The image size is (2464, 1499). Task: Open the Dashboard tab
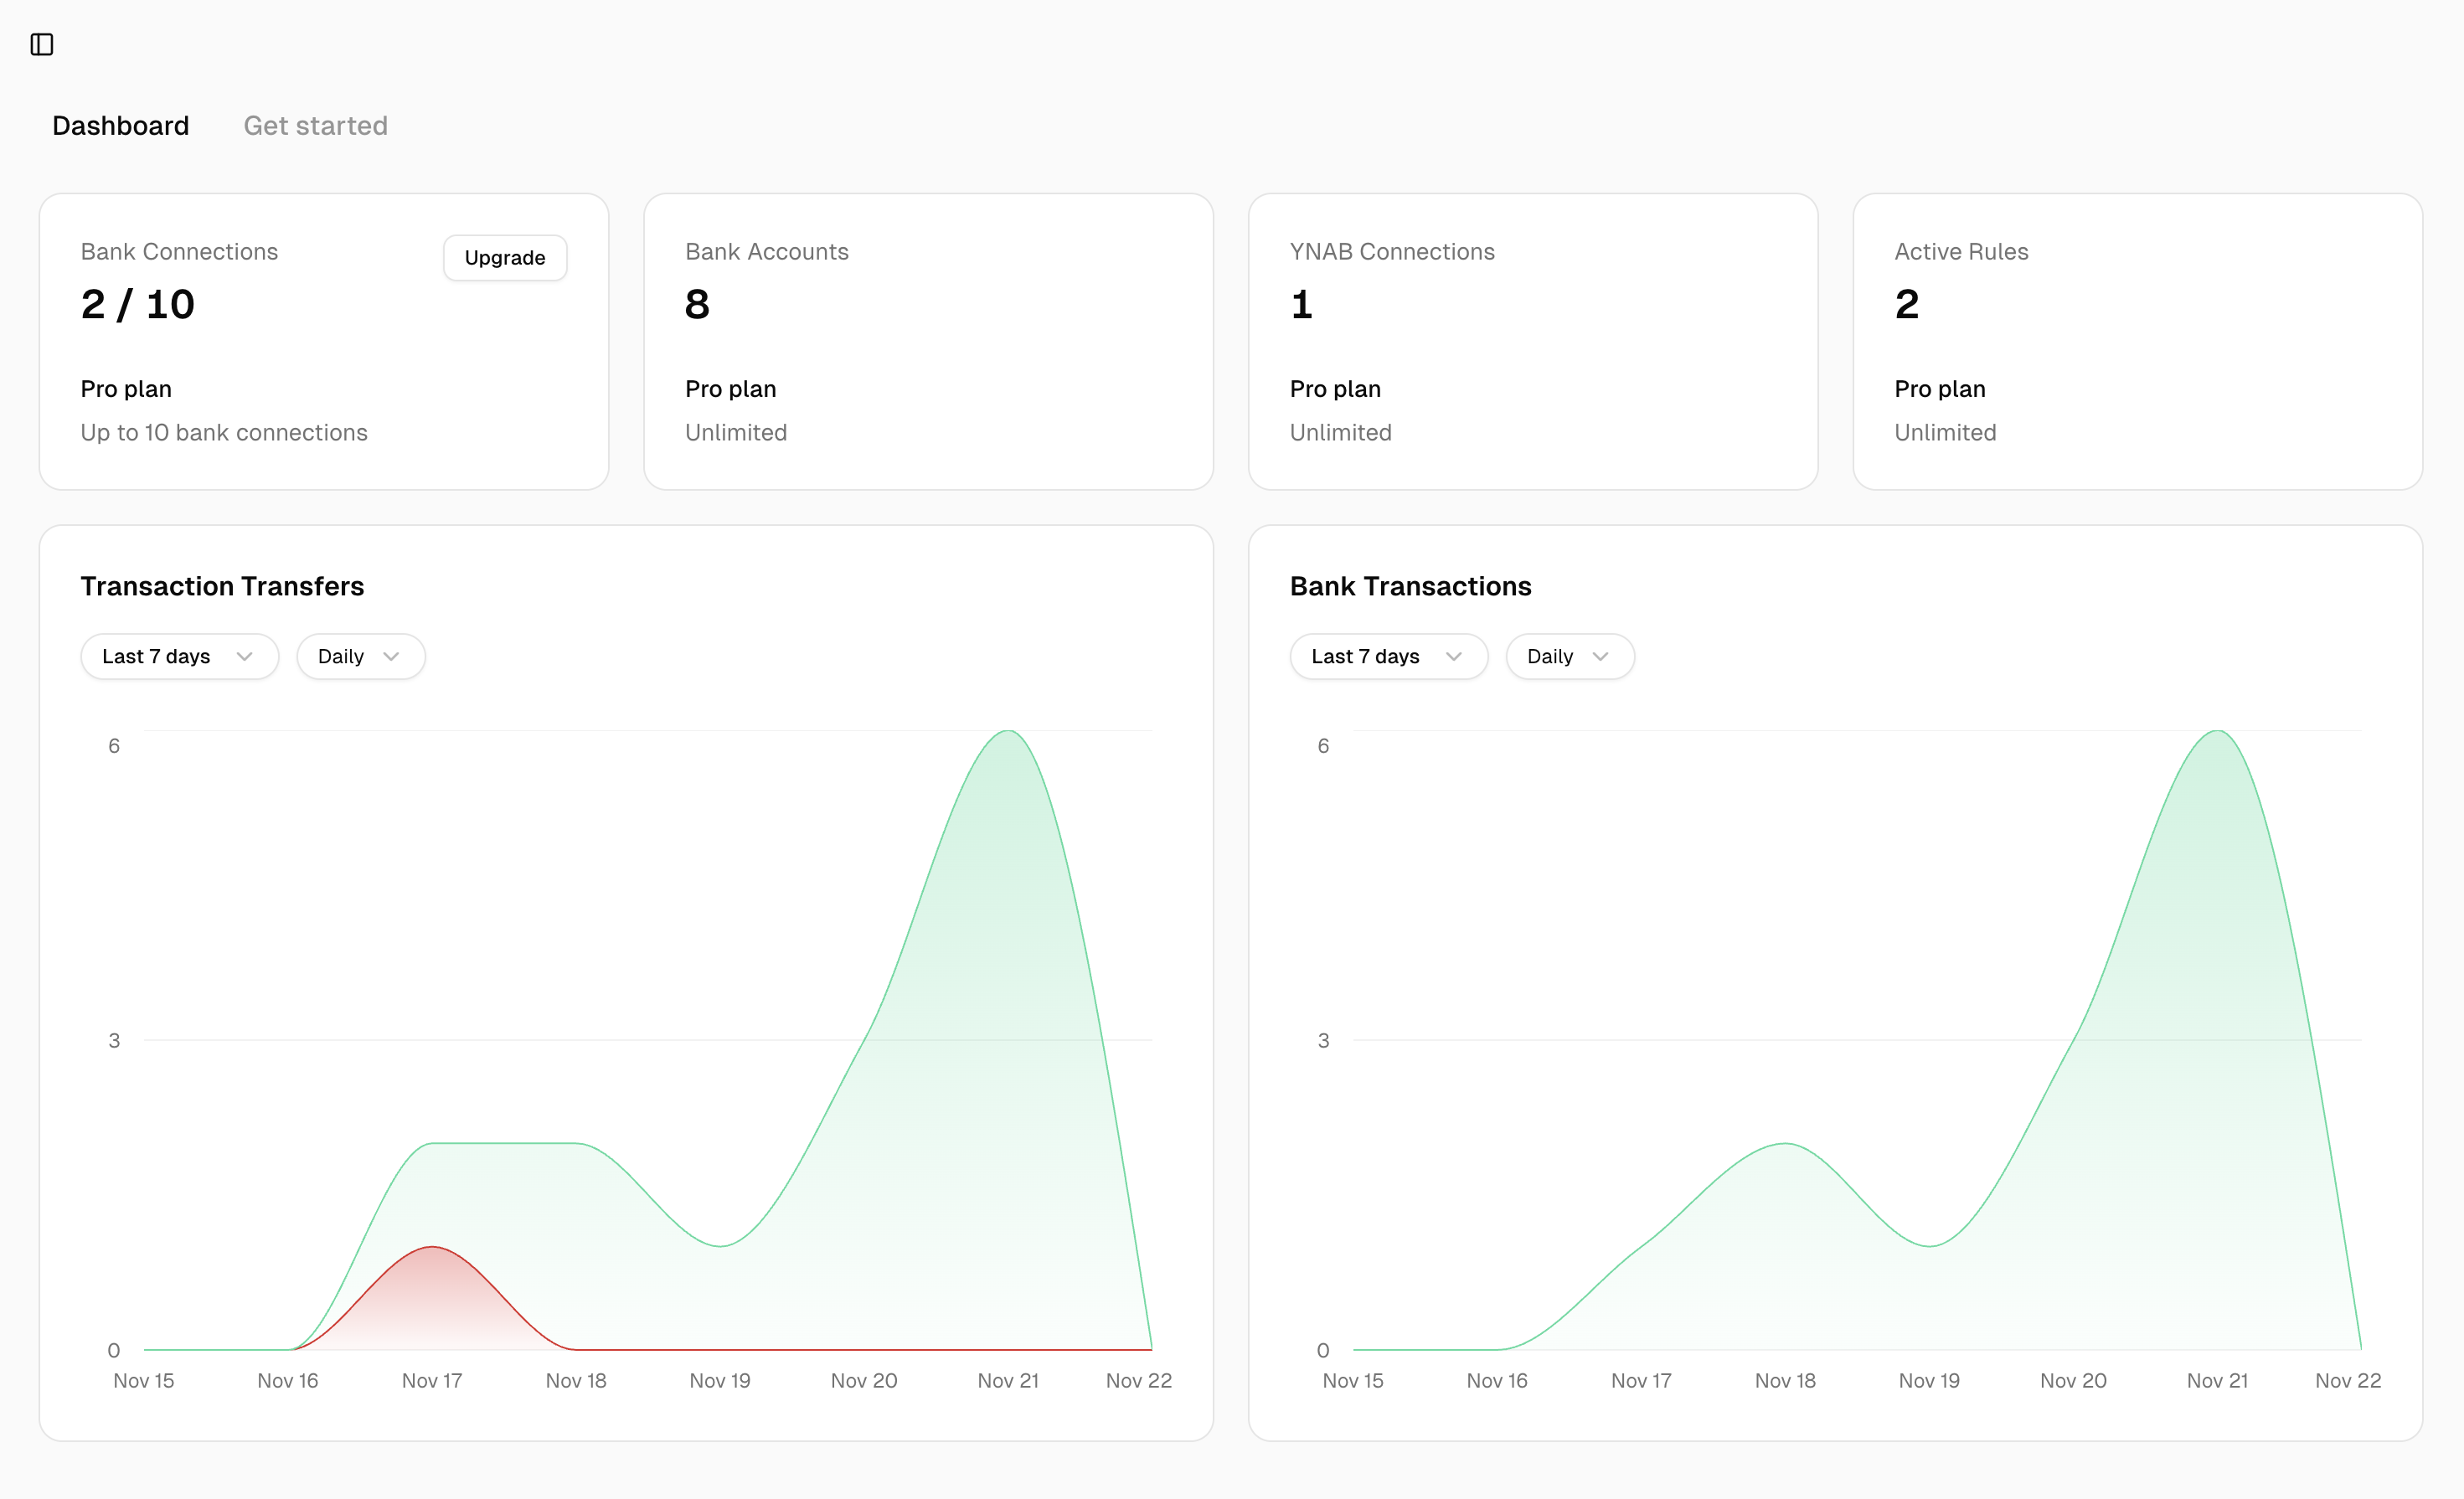point(120,126)
